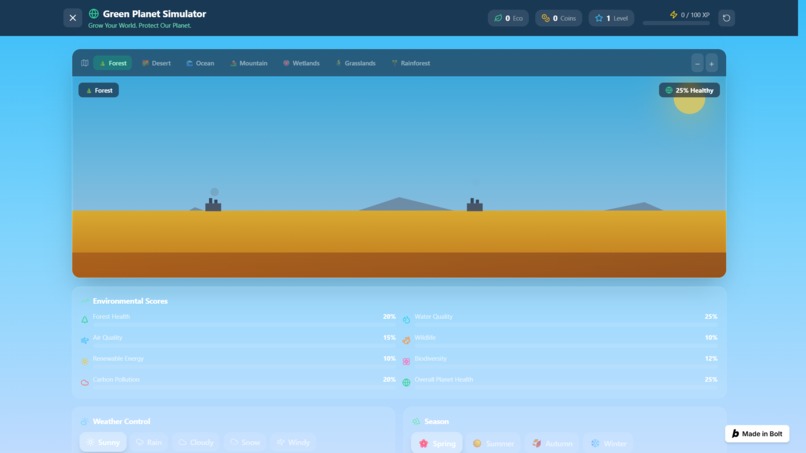This screenshot has height=453, width=806.
Task: Choose the Autumn season
Action: click(x=552, y=443)
